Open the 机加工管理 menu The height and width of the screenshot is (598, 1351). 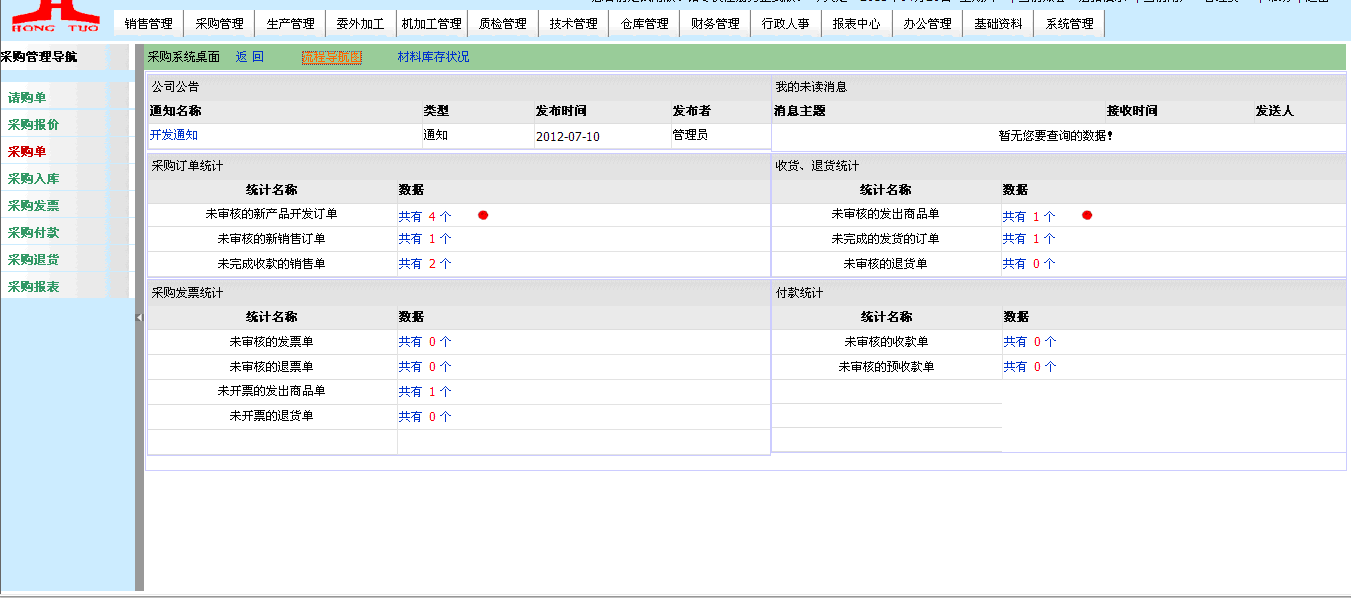pos(432,24)
